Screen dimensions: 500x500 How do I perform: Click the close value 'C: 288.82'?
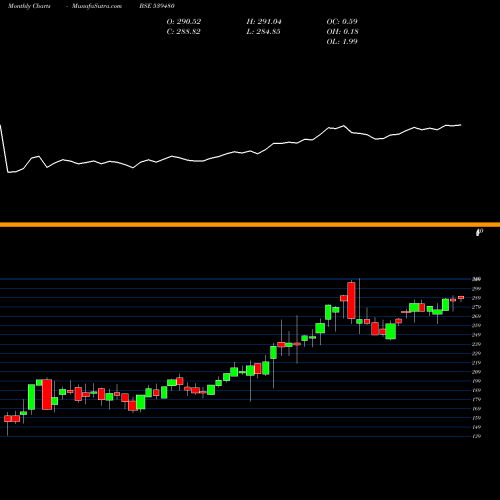[183, 32]
